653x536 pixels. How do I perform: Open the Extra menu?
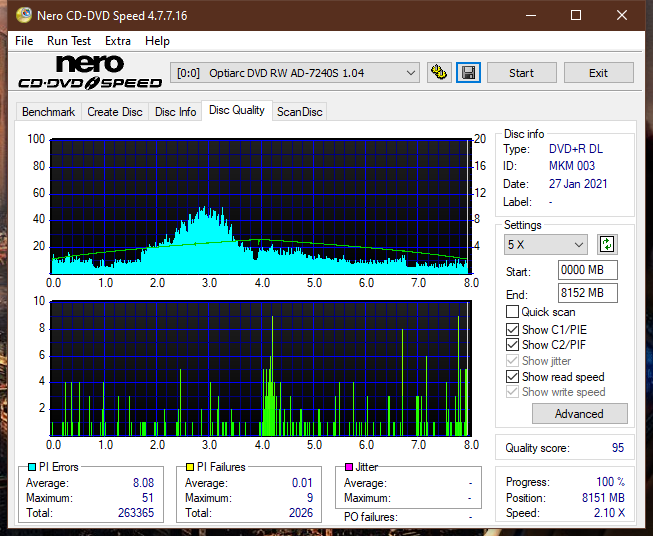pos(118,41)
